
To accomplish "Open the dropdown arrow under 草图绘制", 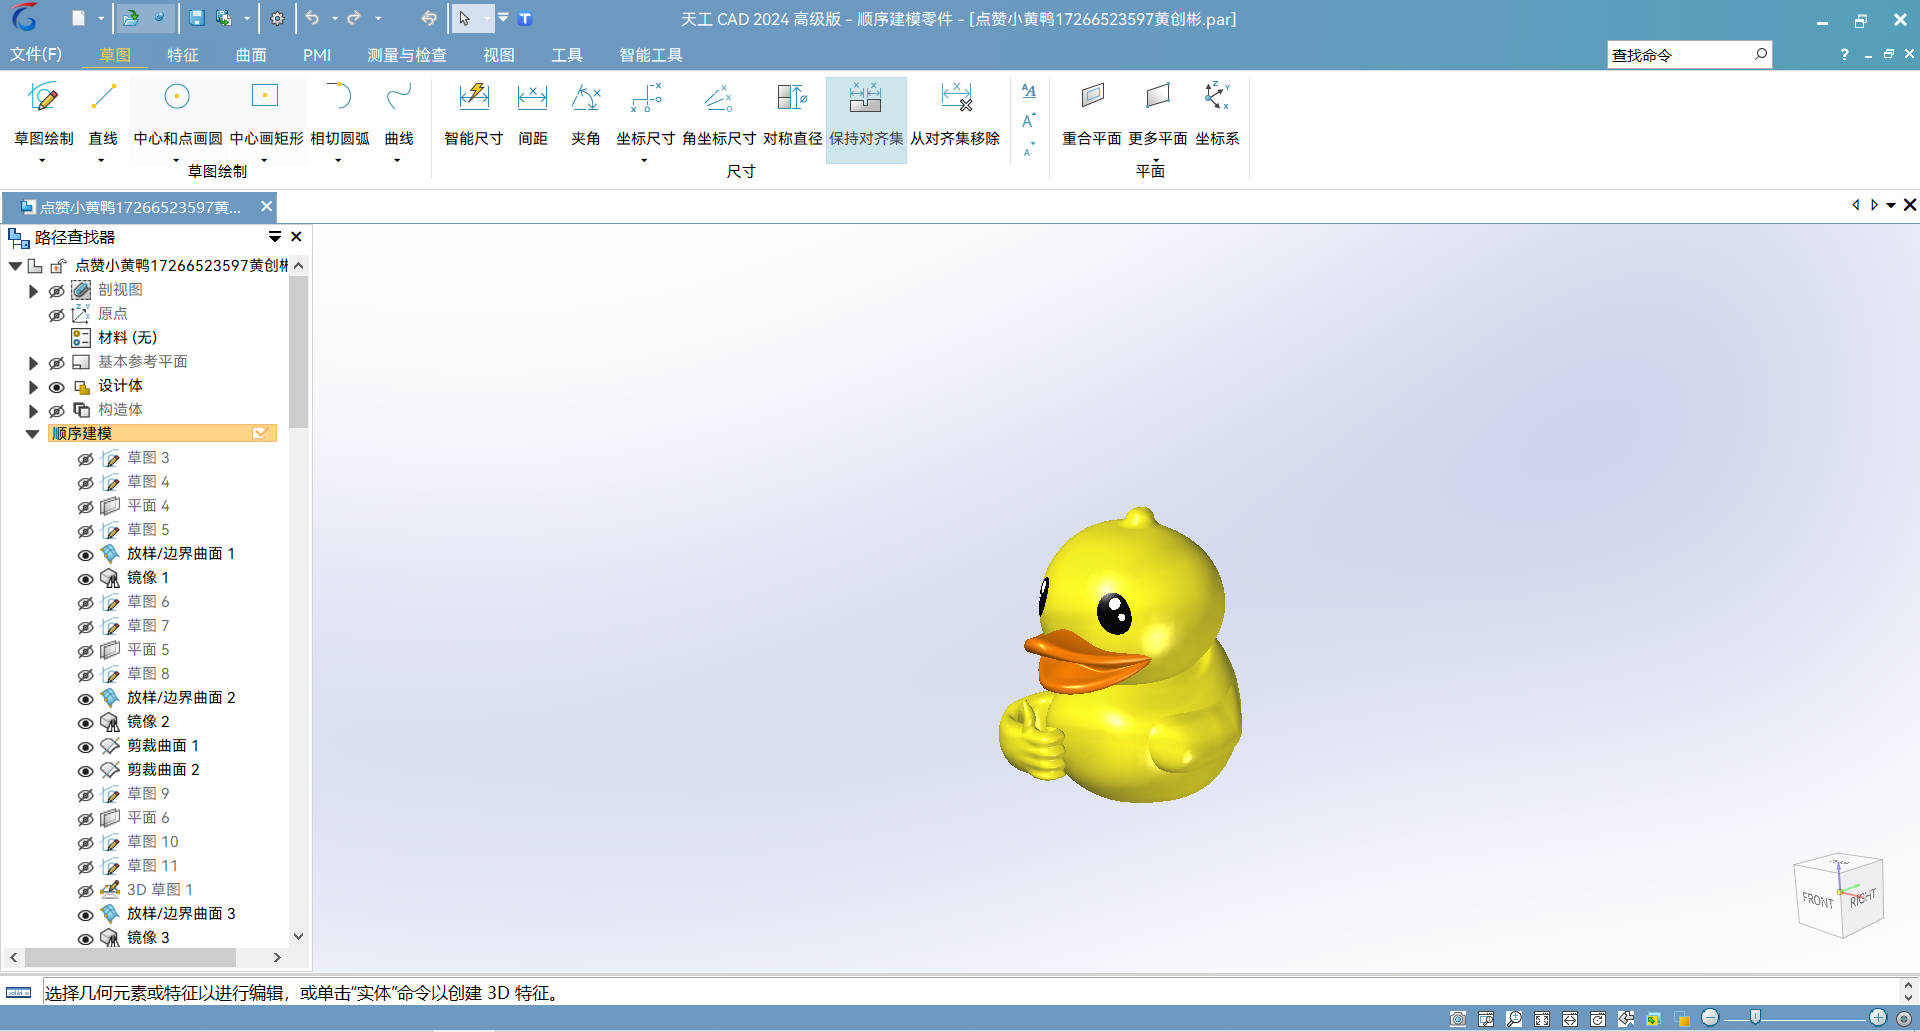I will point(43,160).
